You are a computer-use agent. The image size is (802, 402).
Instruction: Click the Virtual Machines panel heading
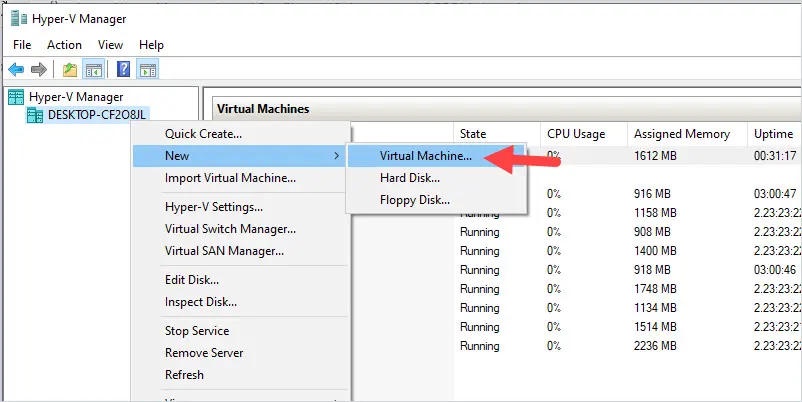263,109
